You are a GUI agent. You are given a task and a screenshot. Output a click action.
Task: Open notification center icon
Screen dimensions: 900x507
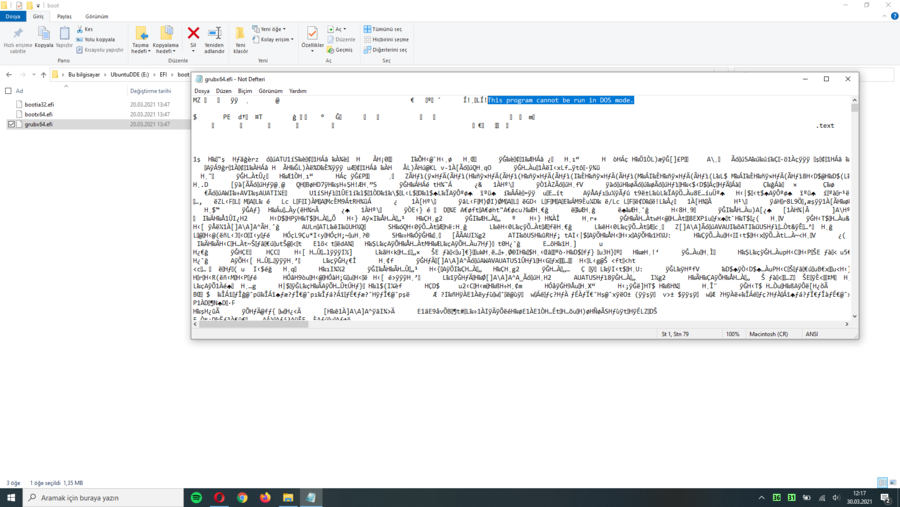886,498
